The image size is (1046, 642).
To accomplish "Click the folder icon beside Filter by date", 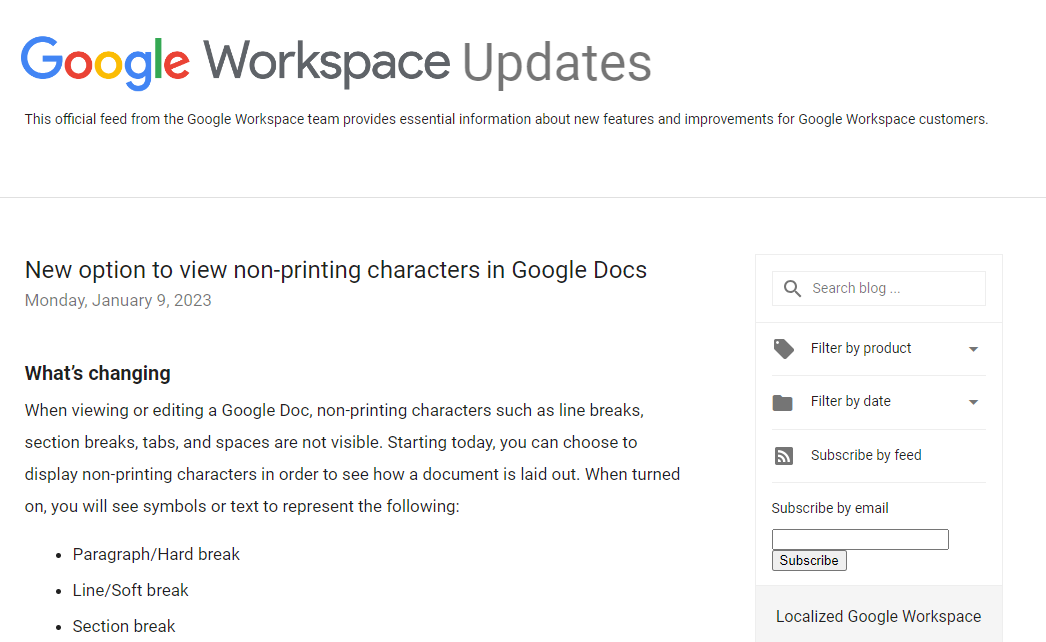I will (x=784, y=402).
